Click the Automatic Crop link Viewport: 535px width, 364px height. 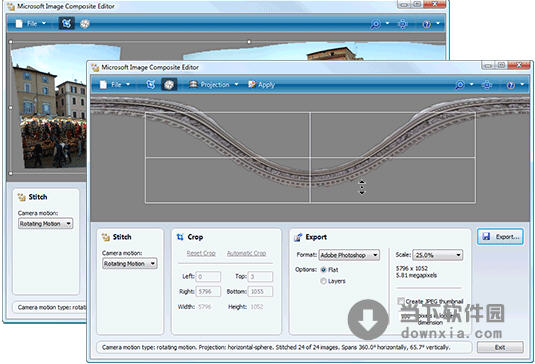click(x=246, y=253)
